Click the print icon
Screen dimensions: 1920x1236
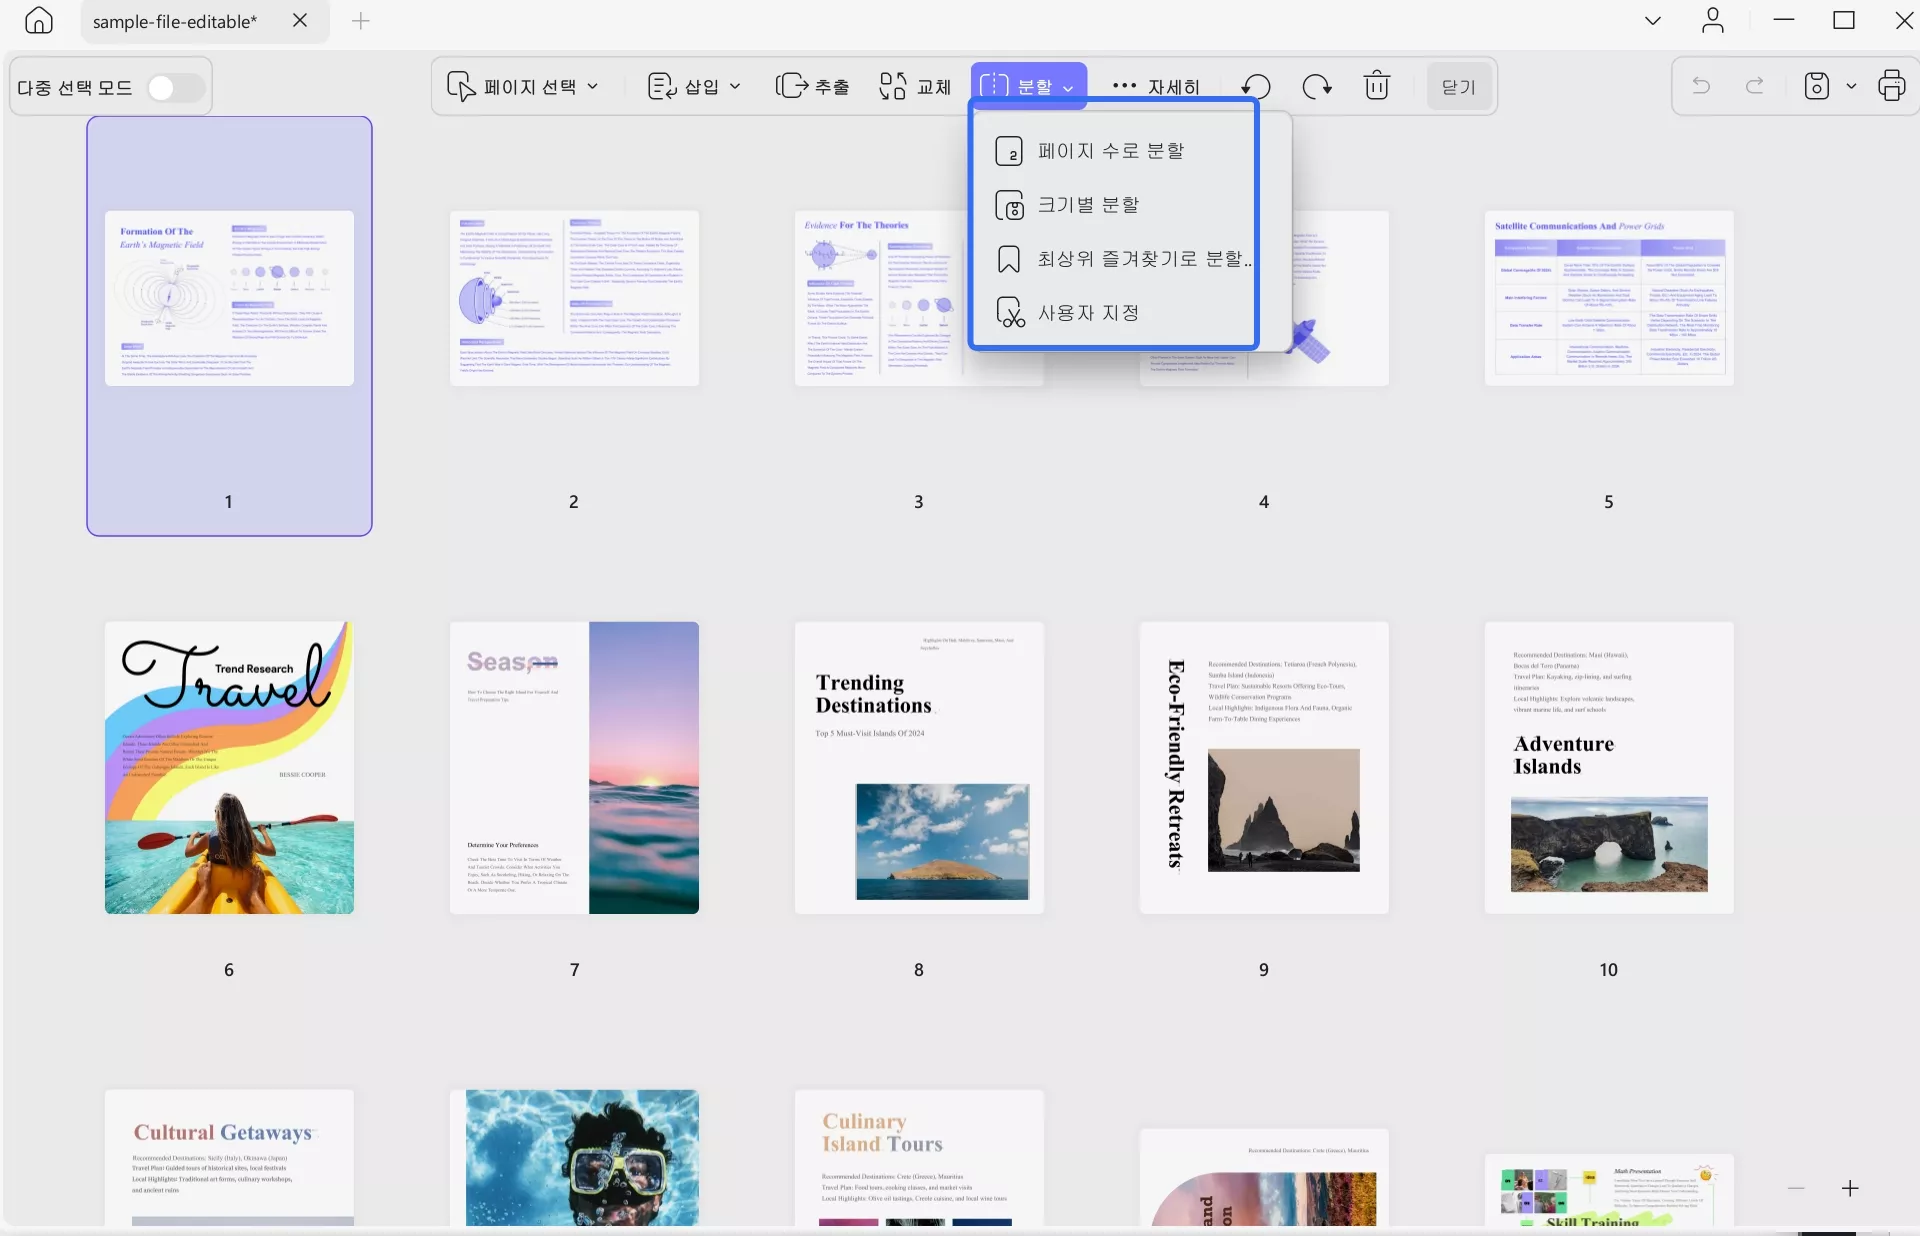point(1891,86)
